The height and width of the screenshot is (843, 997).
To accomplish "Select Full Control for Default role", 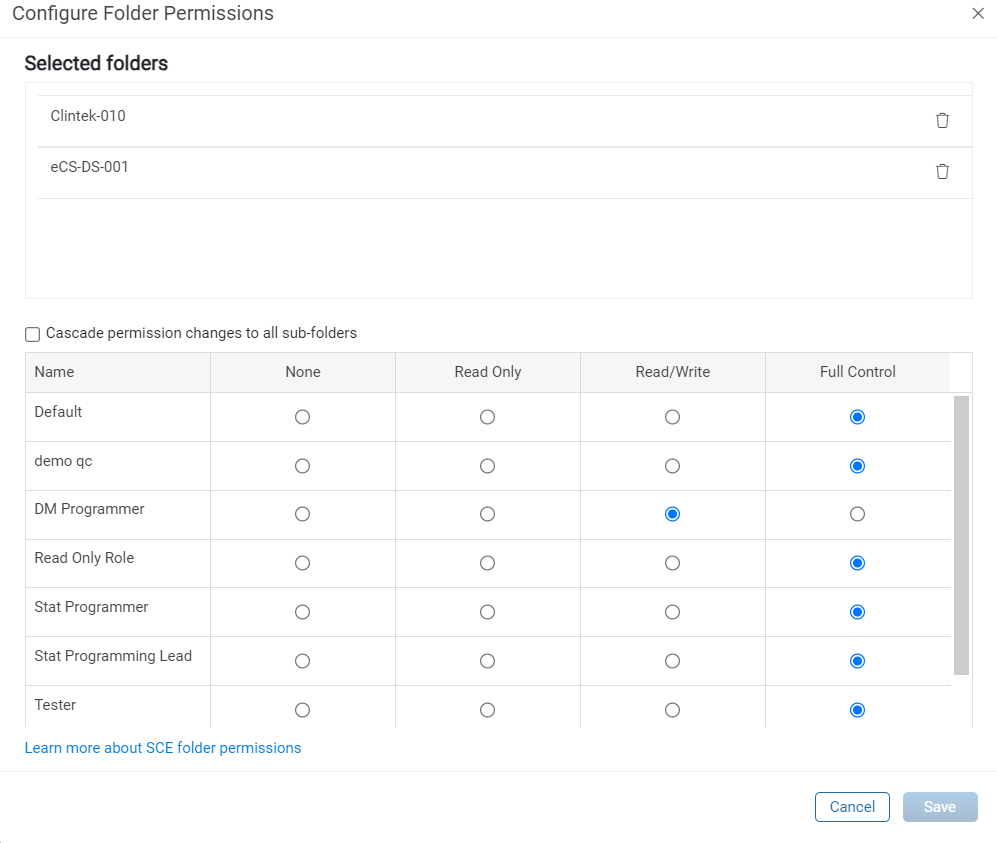I will (x=858, y=417).
